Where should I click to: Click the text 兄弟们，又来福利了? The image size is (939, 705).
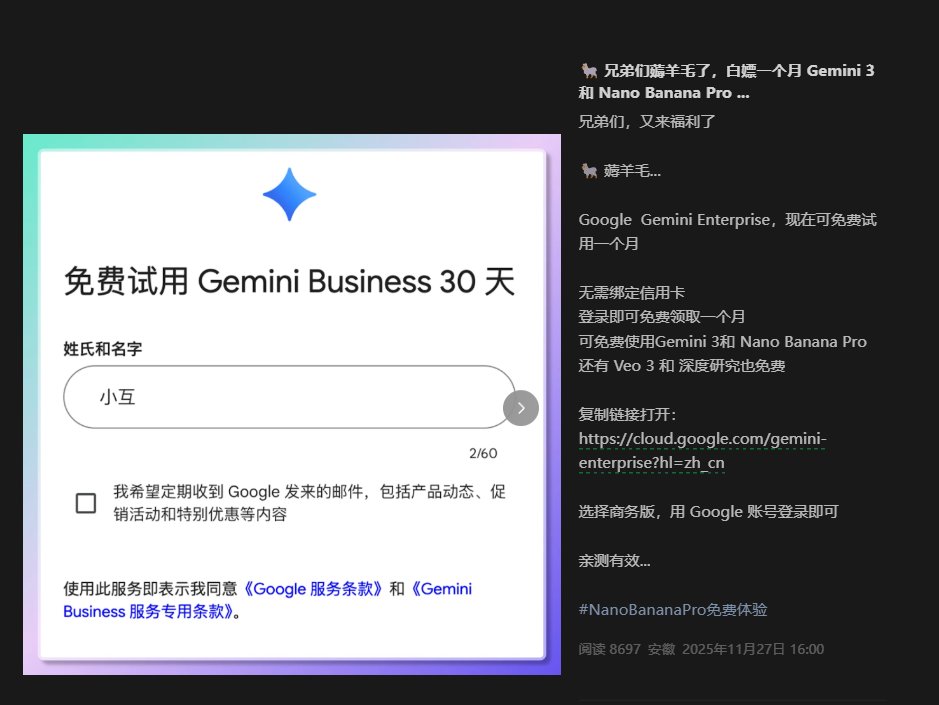point(647,122)
